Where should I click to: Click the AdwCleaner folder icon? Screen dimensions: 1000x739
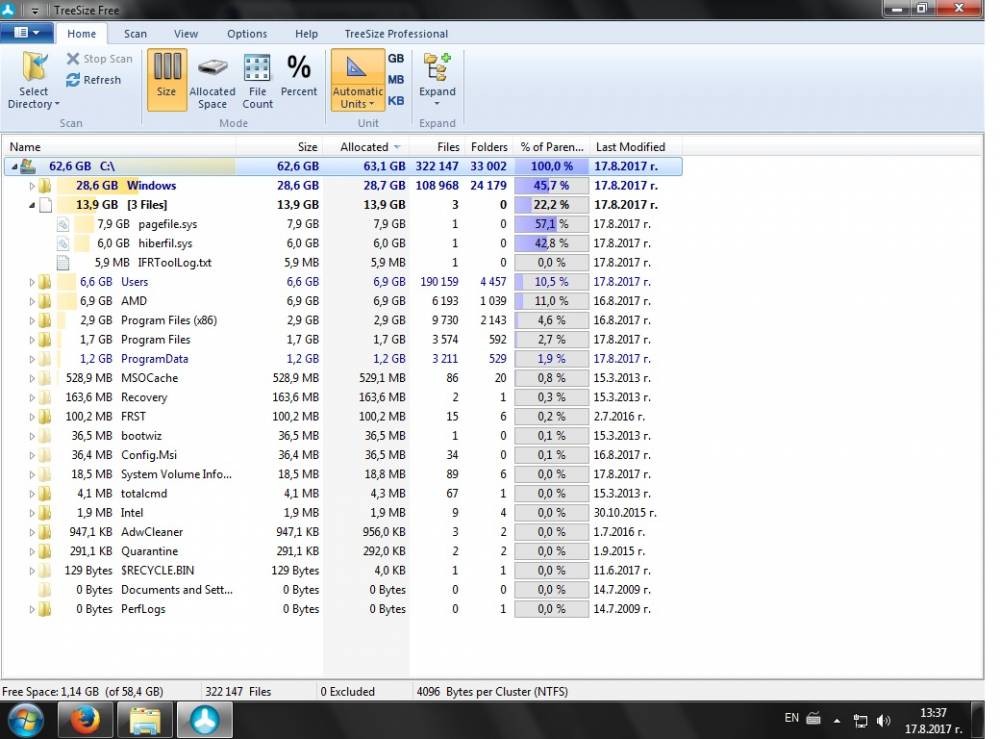pyautogui.click(x=45, y=532)
